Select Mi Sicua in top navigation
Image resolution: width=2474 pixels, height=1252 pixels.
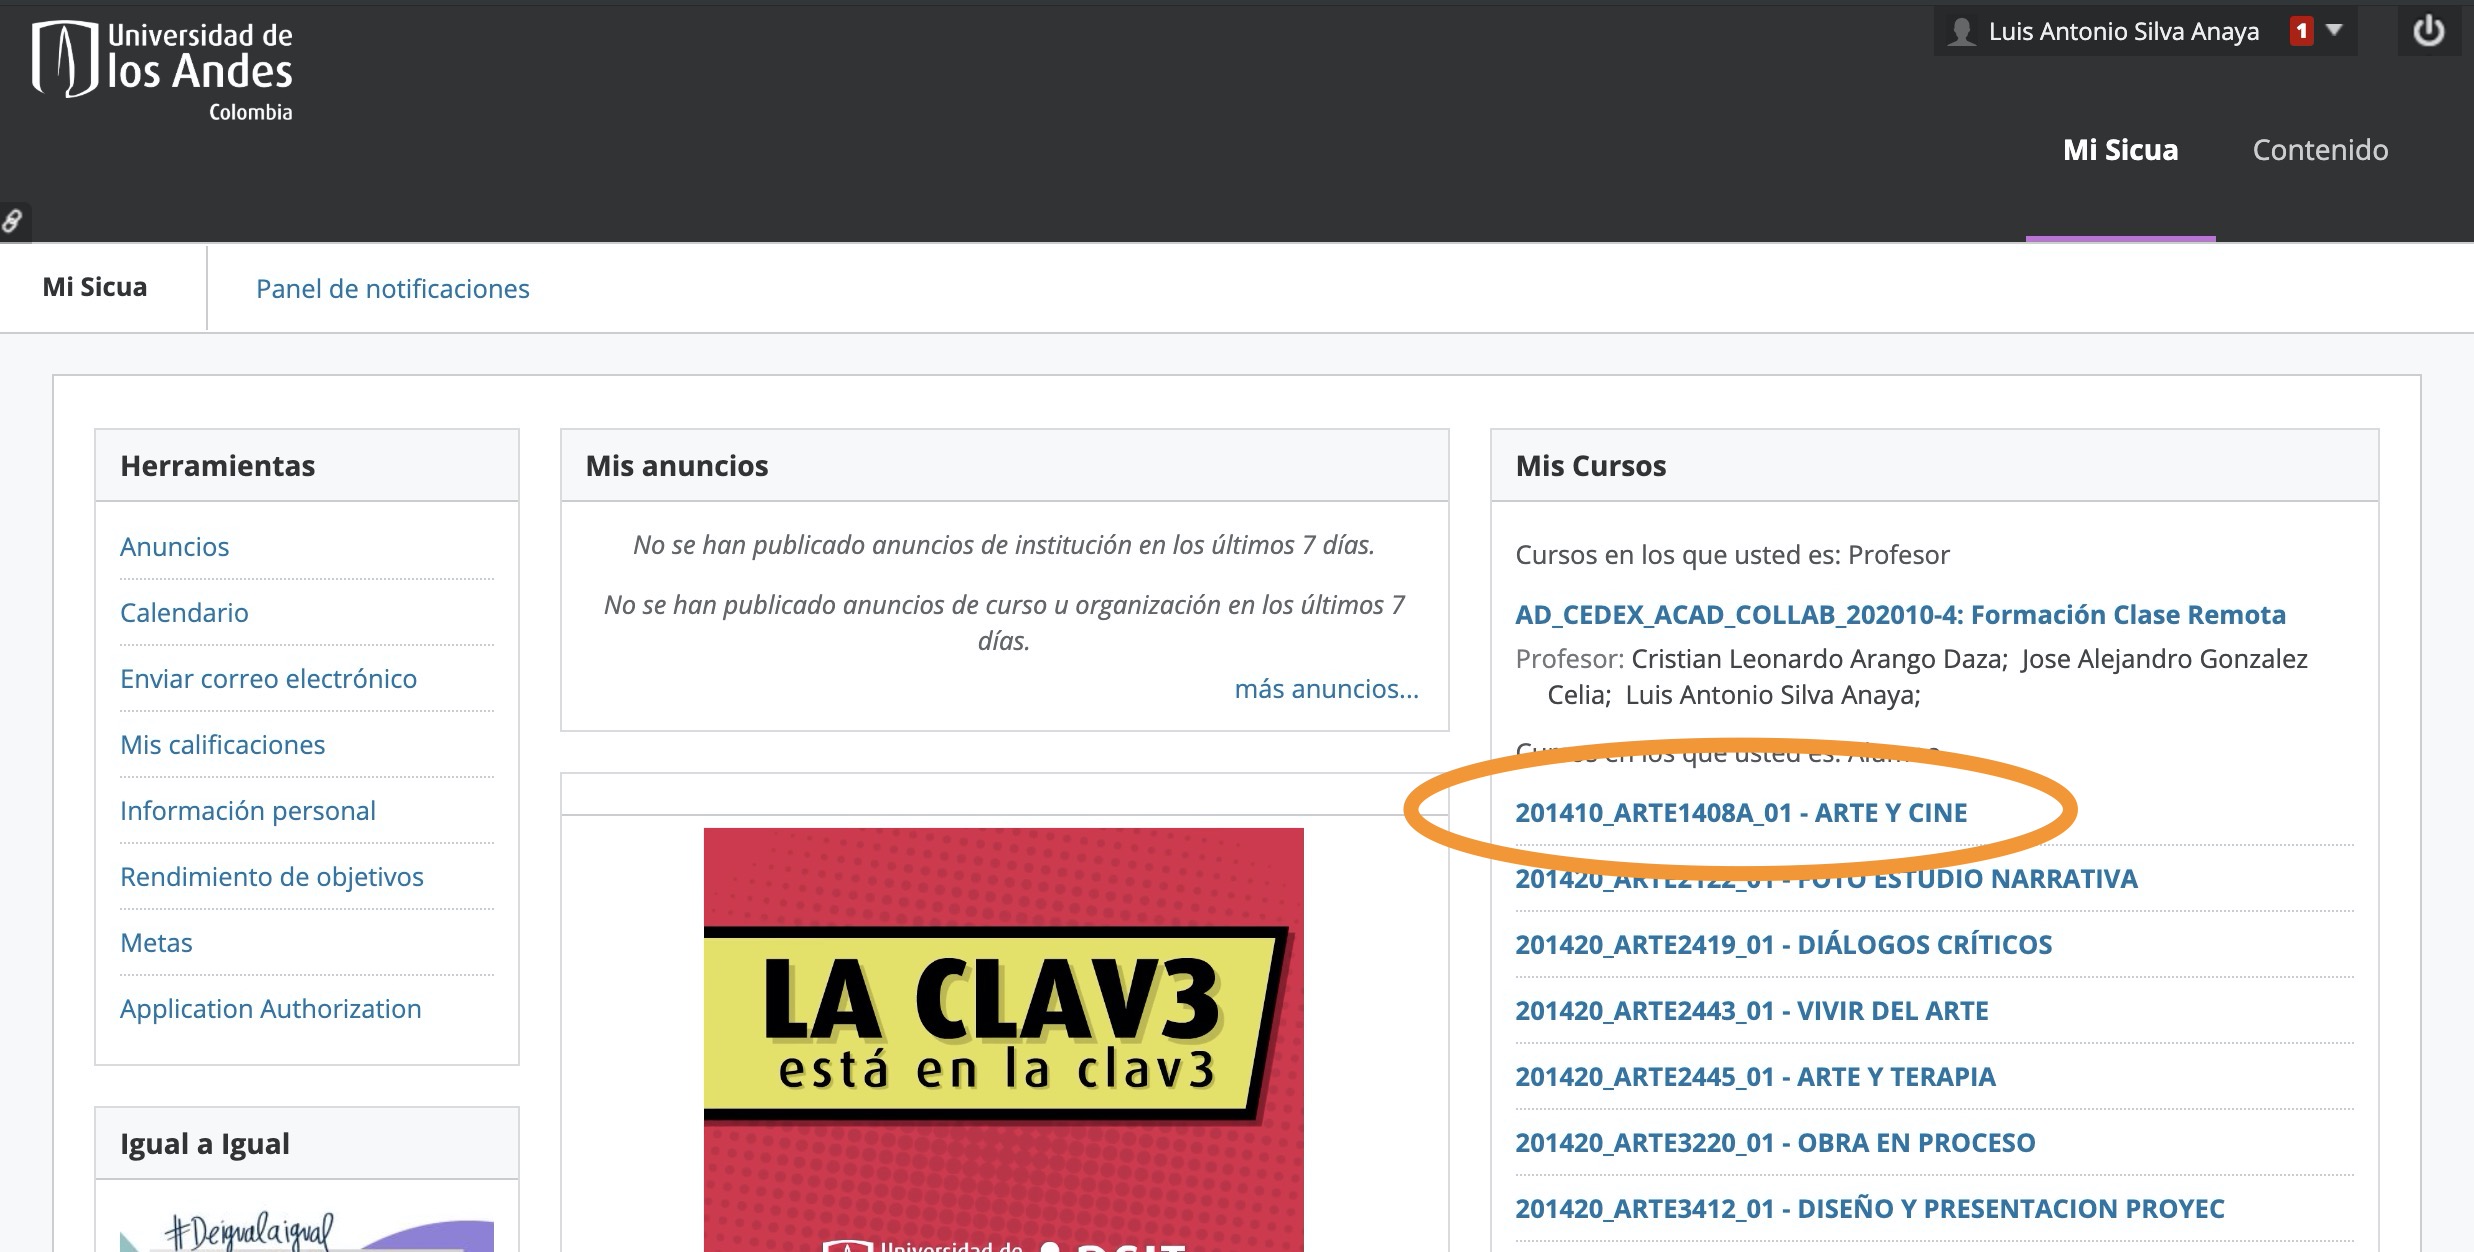click(x=2120, y=150)
